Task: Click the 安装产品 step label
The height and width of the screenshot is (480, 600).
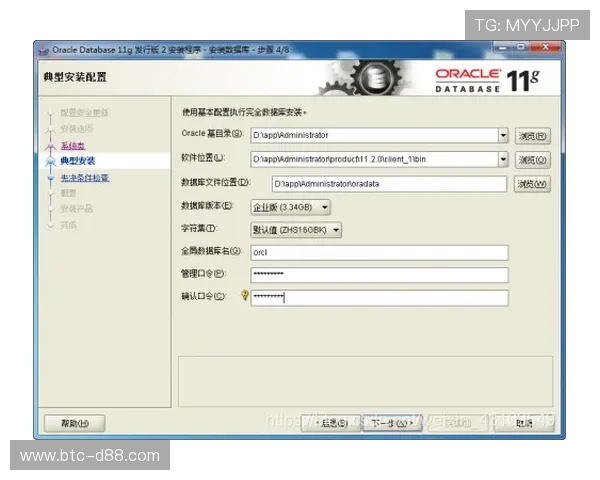Action: 77,209
